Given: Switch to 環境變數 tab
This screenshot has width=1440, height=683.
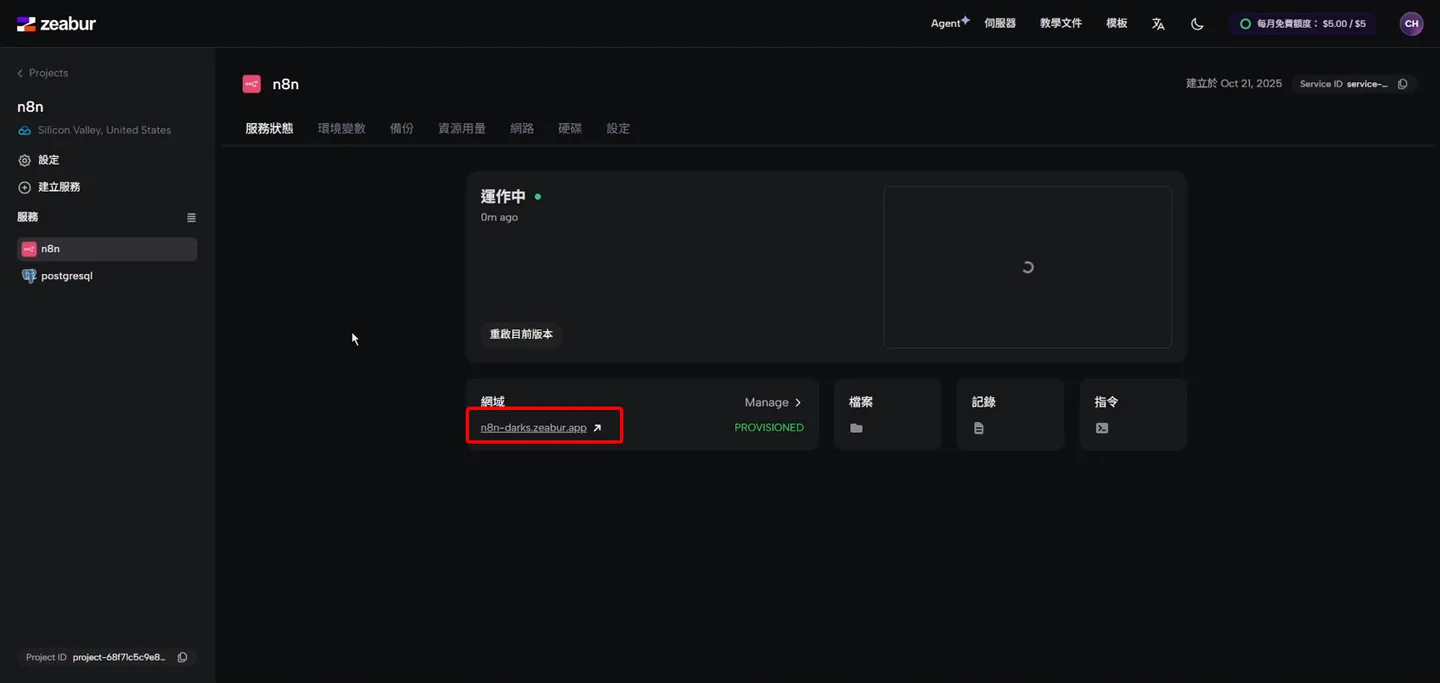Looking at the screenshot, I should point(342,129).
